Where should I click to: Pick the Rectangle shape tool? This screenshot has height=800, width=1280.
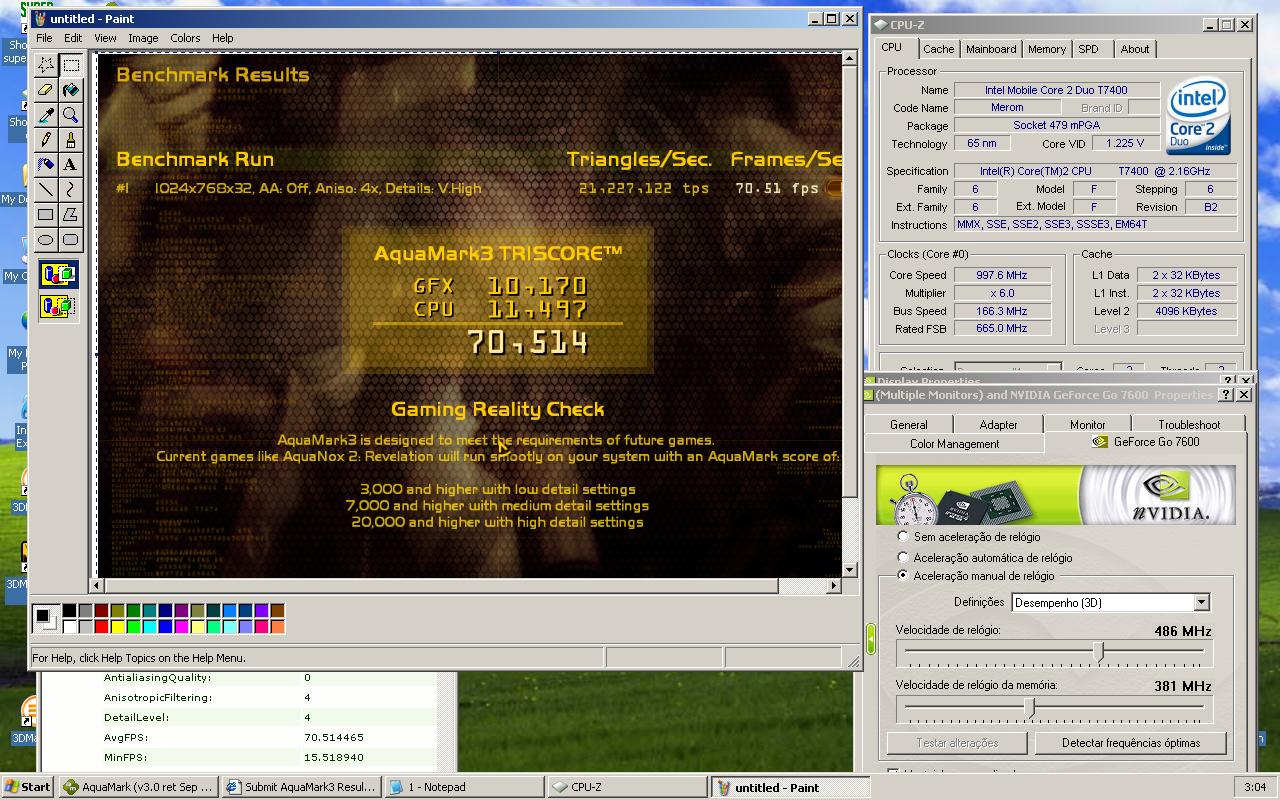click(46, 215)
